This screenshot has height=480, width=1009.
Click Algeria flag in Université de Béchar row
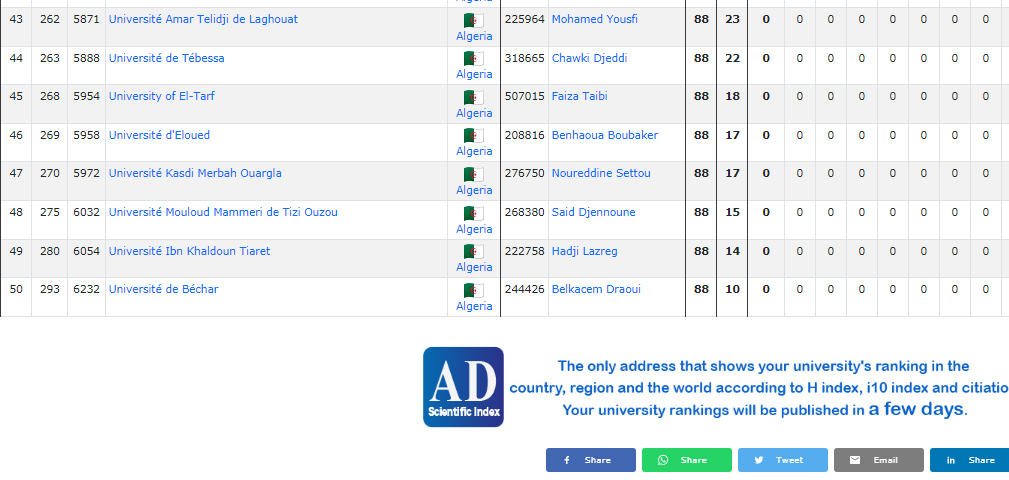coord(474,291)
